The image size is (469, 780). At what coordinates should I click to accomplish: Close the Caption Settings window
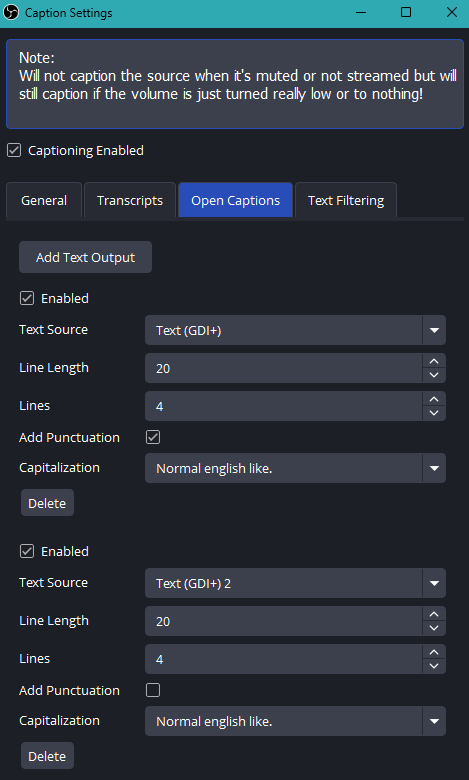click(452, 12)
